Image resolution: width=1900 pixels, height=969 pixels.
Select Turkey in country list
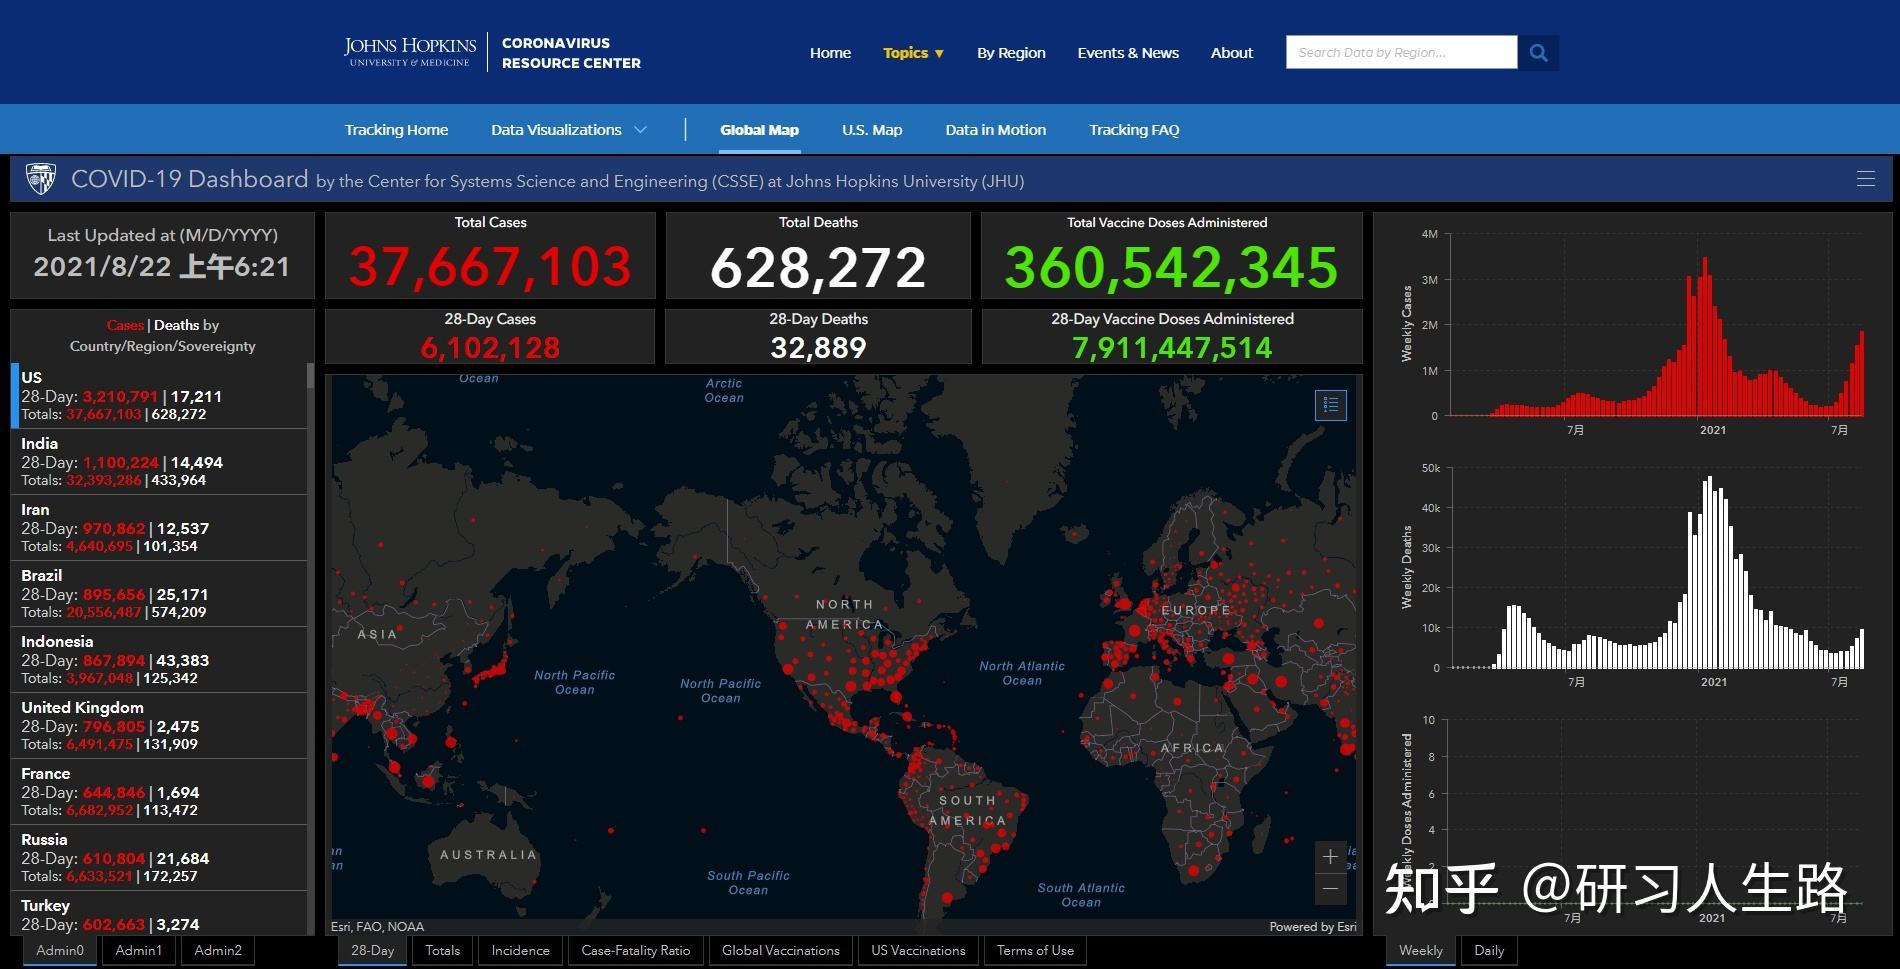click(160, 914)
